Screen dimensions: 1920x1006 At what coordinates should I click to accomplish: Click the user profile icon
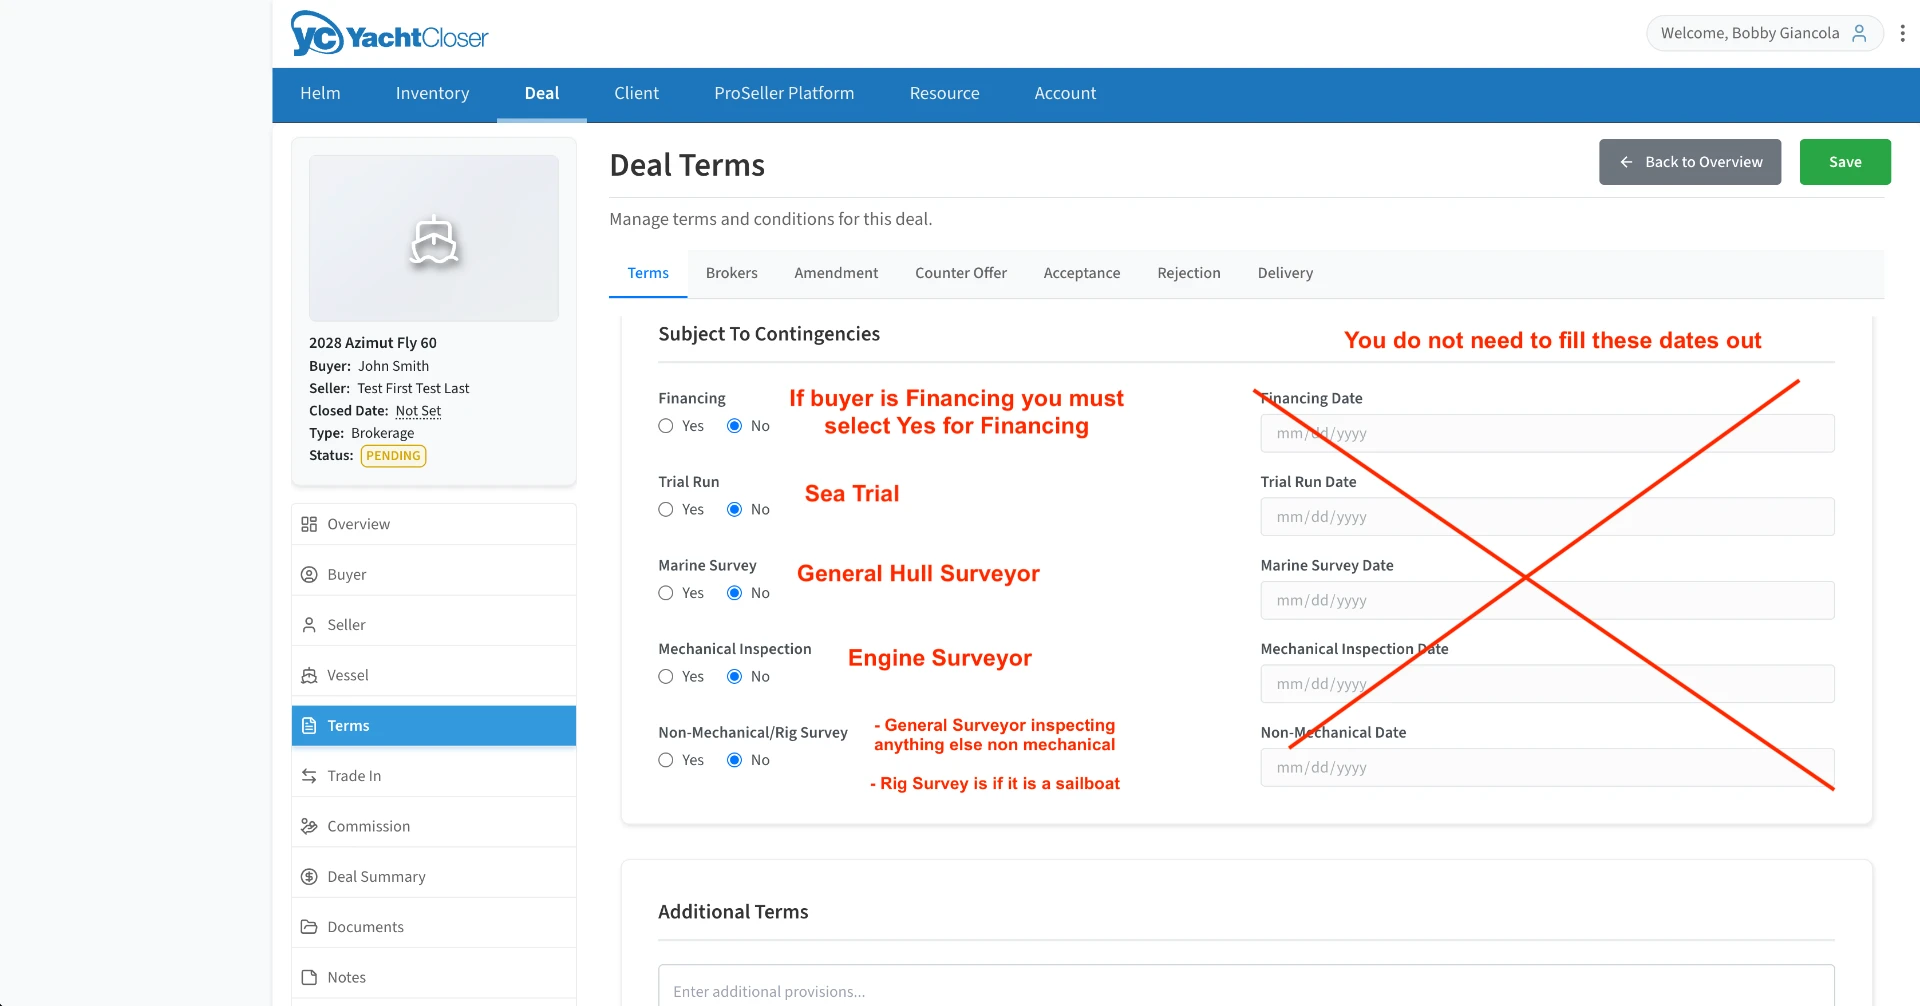(1859, 33)
